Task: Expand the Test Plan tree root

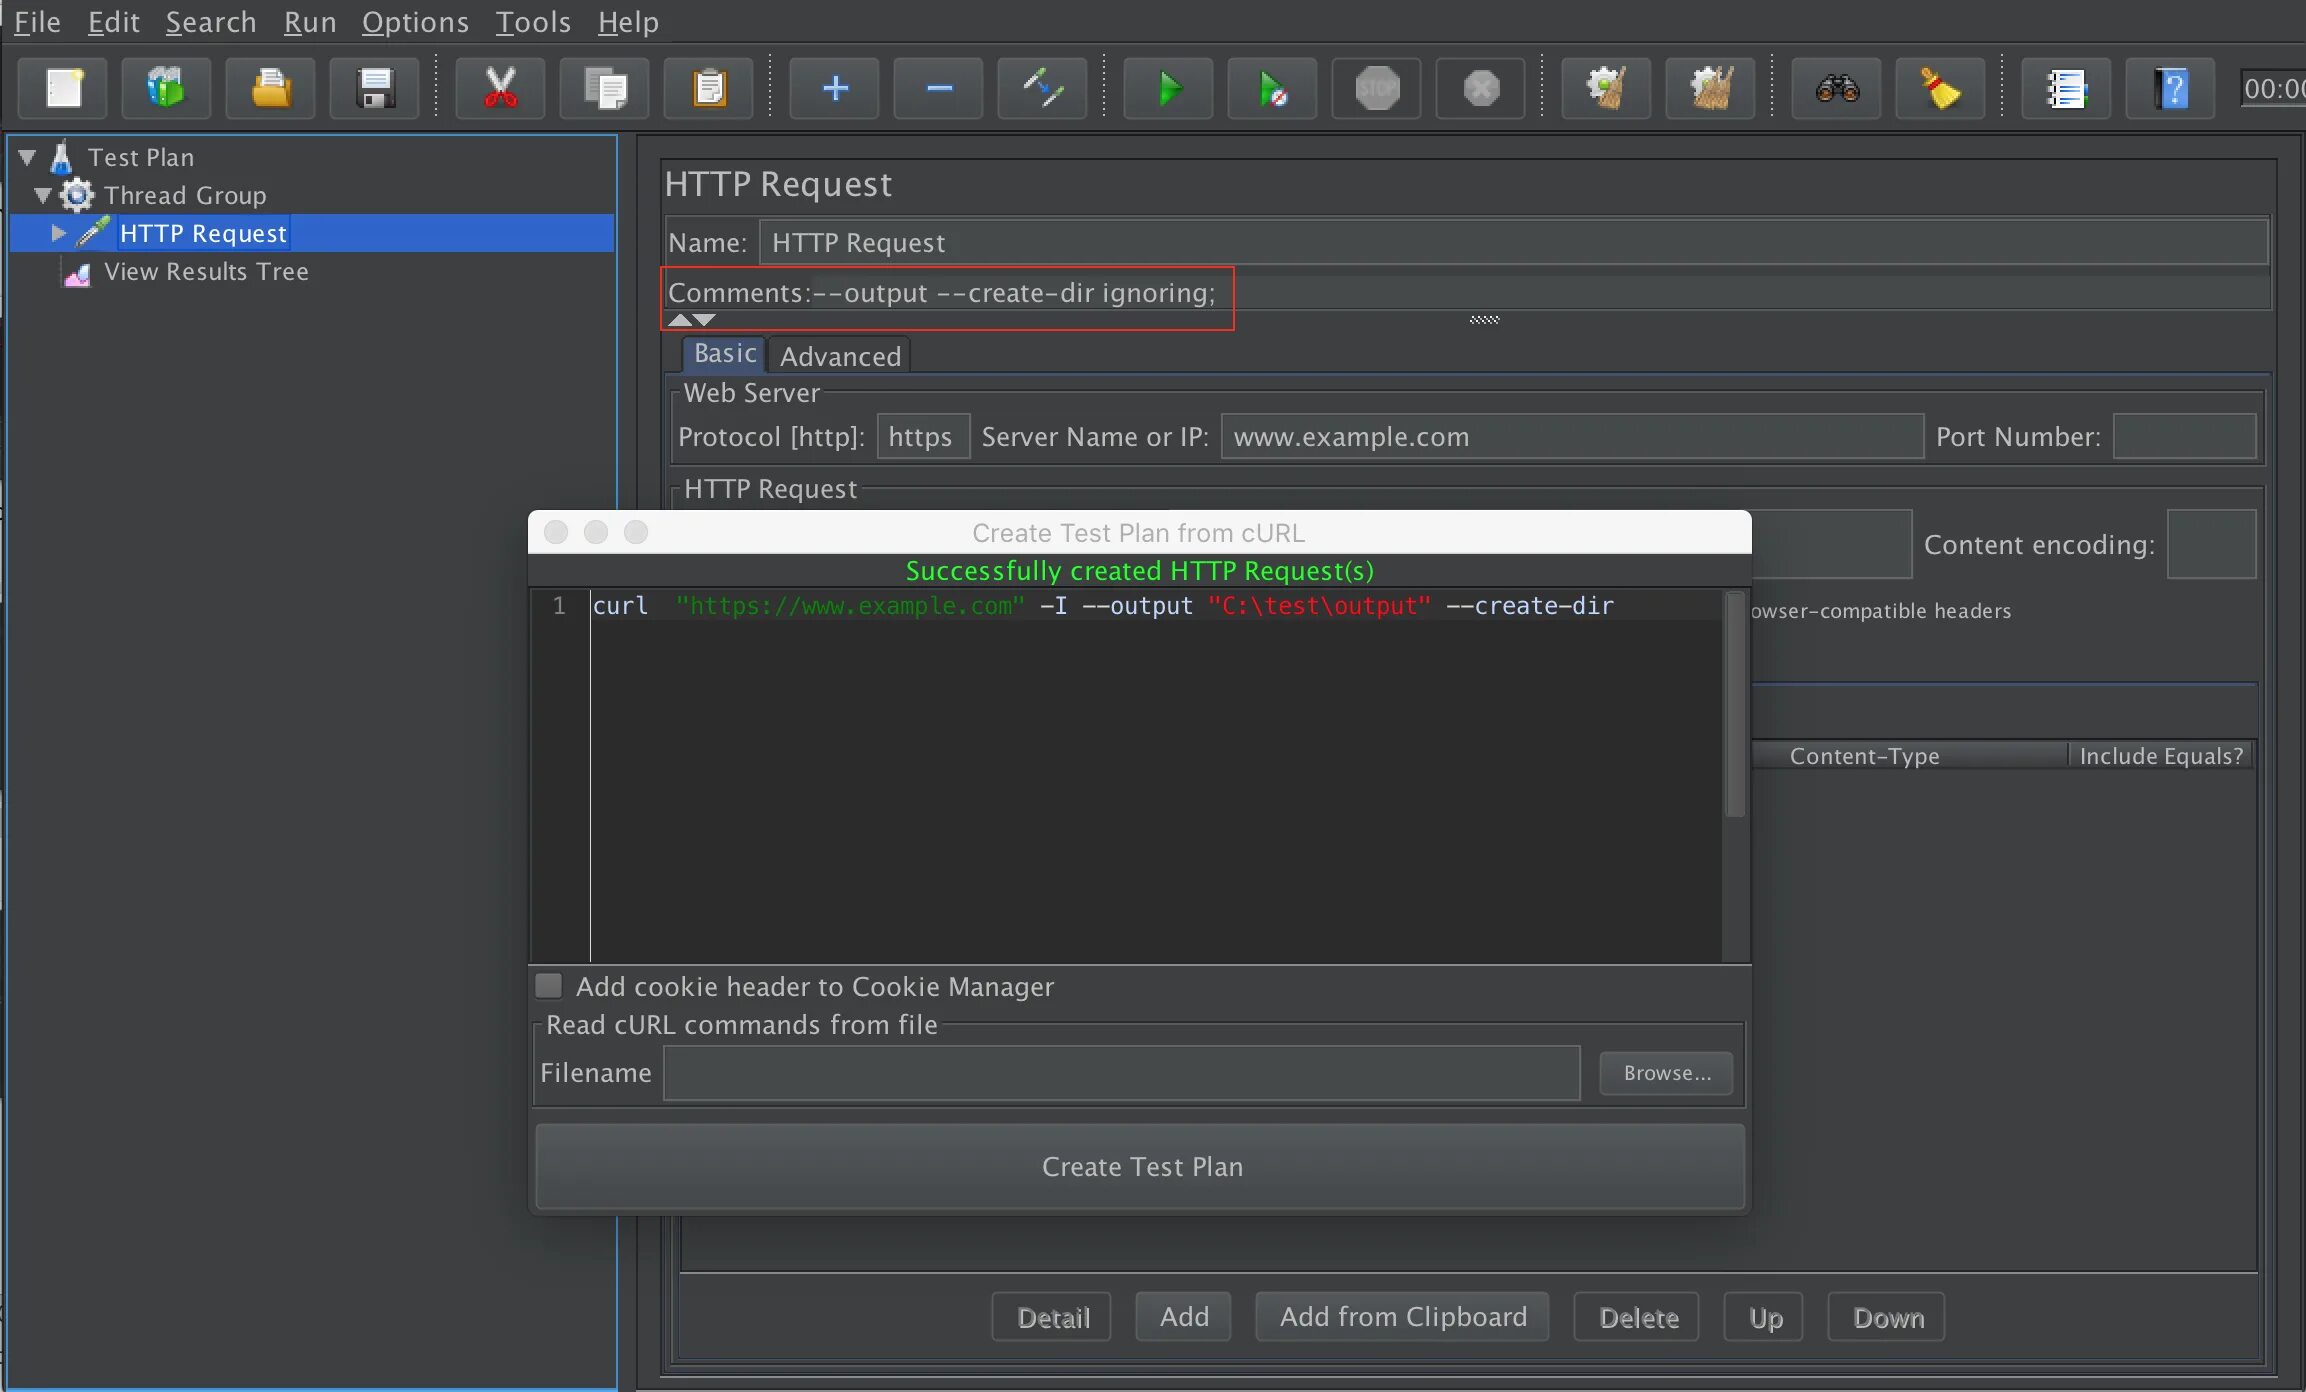Action: point(28,156)
